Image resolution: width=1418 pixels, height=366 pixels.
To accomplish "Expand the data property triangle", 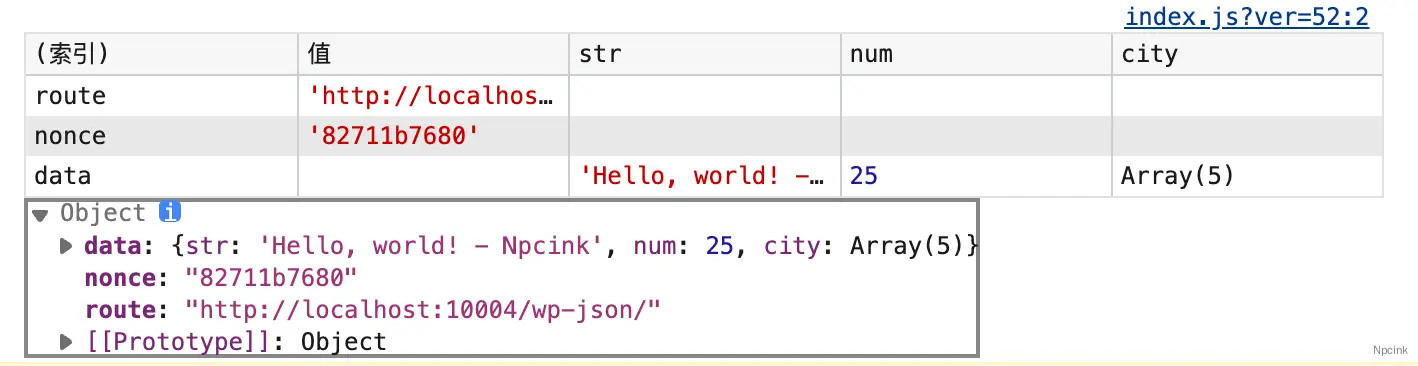I will (x=67, y=246).
